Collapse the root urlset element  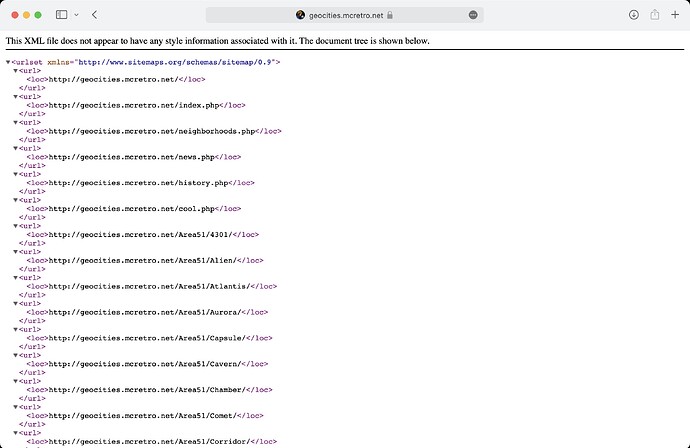pyautogui.click(x=9, y=62)
